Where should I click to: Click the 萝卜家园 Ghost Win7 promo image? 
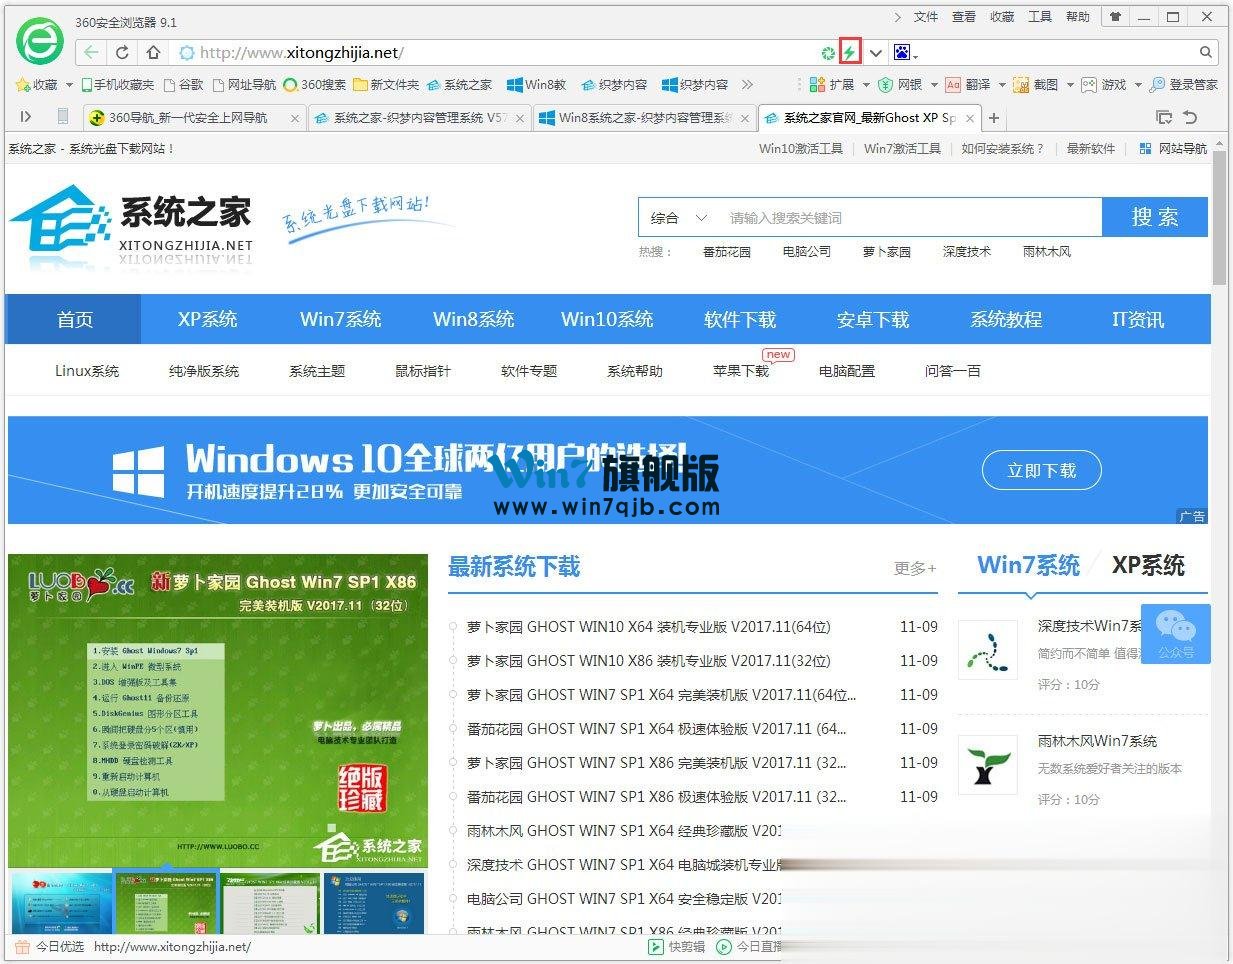tap(218, 710)
